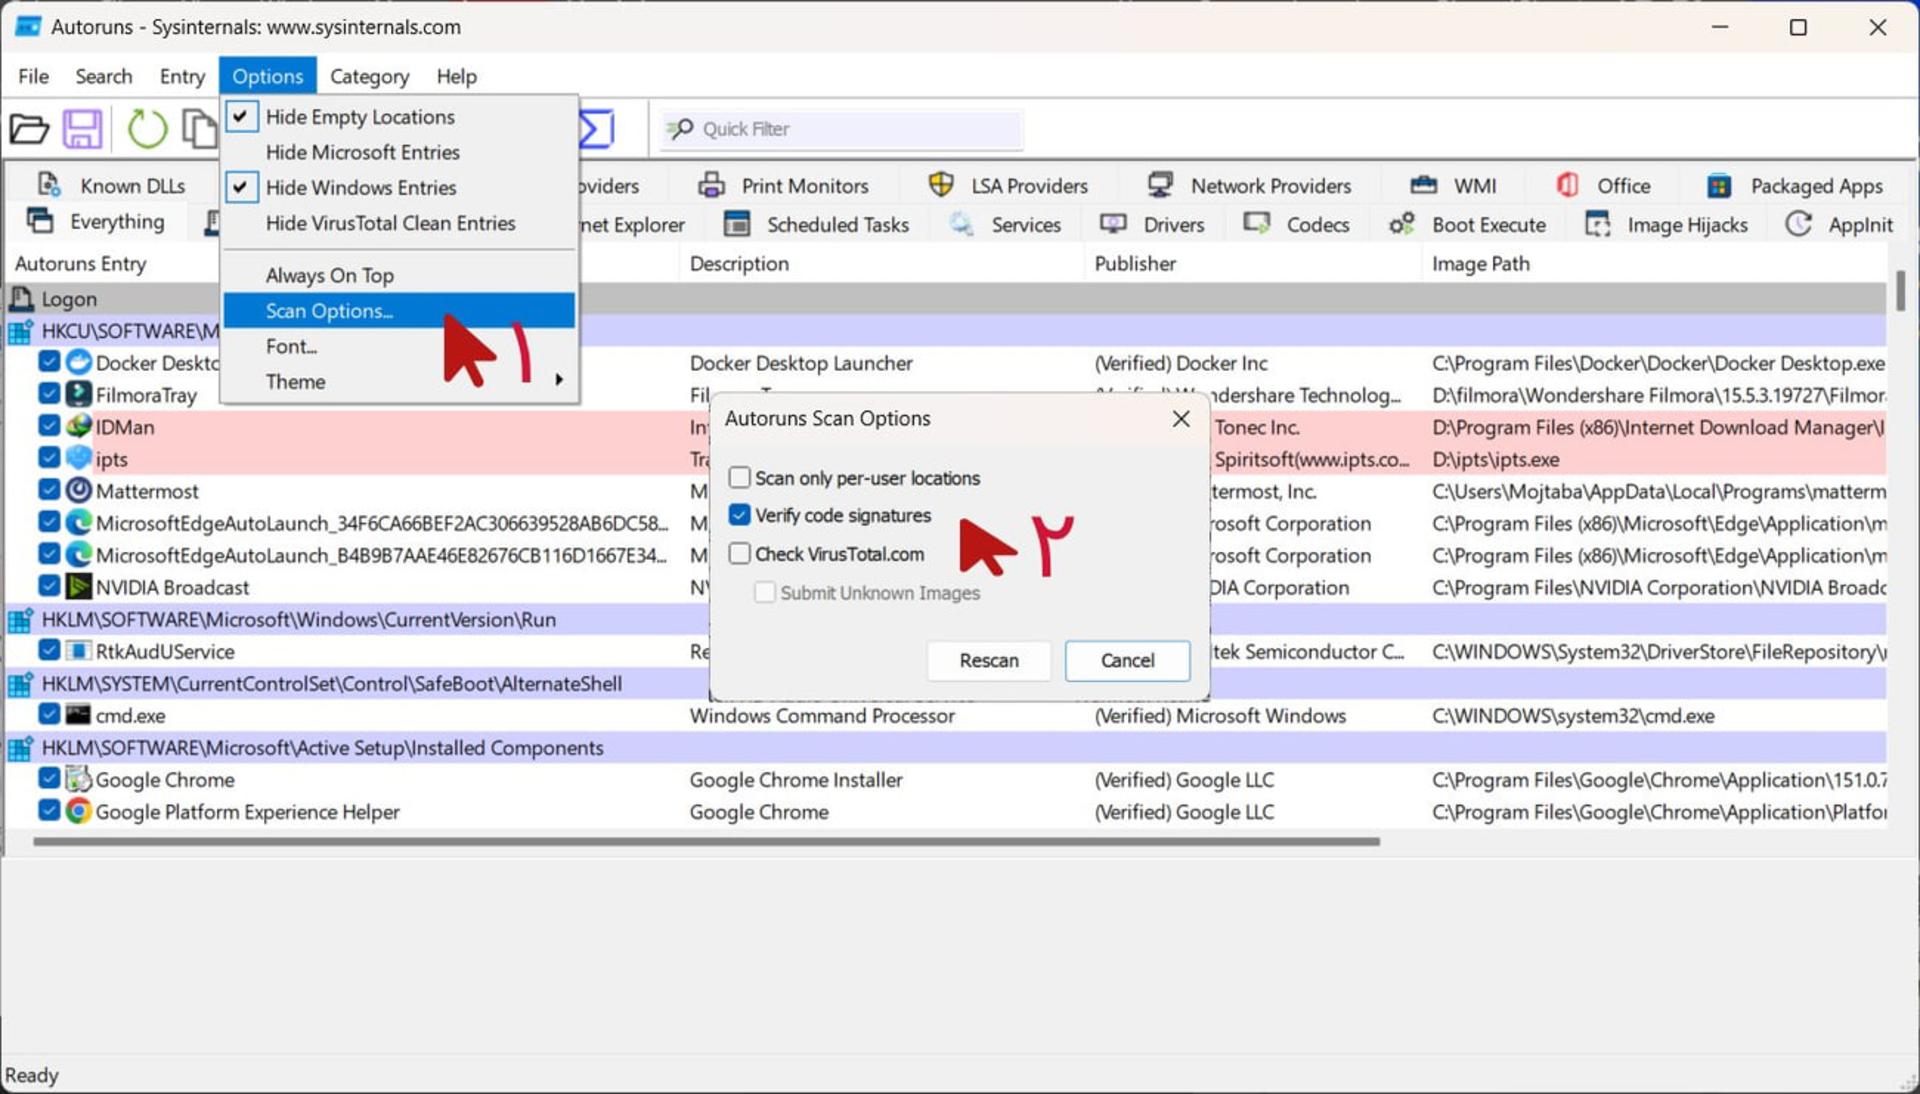This screenshot has height=1094, width=1920.
Task: Open the Font... menu item
Action: click(399, 346)
